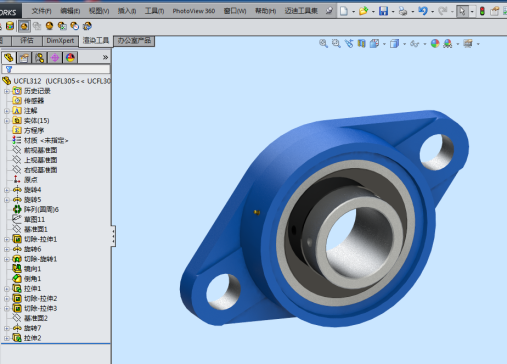
Task: Click the Apply Scene icon
Action: click(x=448, y=43)
